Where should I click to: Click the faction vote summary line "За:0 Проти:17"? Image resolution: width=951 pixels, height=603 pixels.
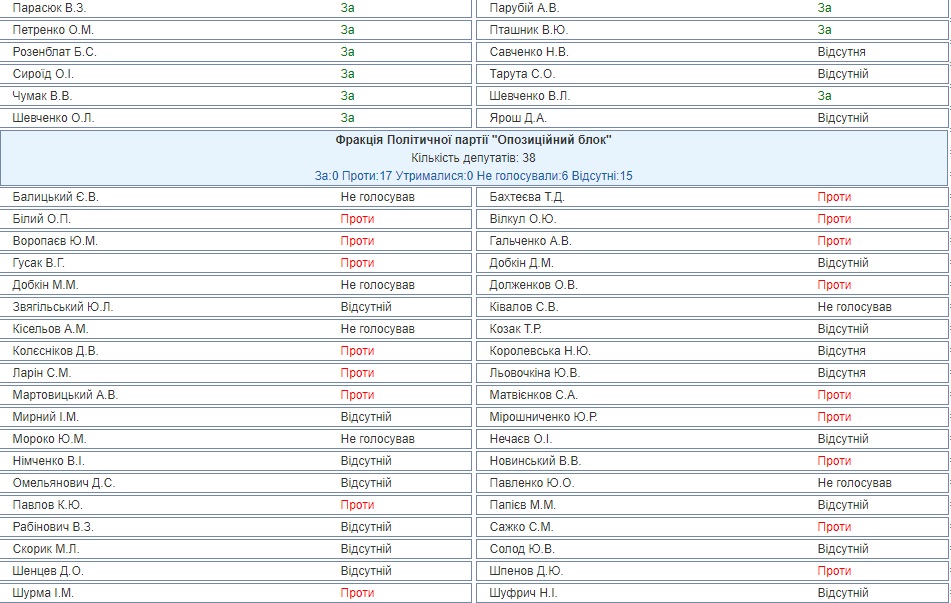coord(474,176)
